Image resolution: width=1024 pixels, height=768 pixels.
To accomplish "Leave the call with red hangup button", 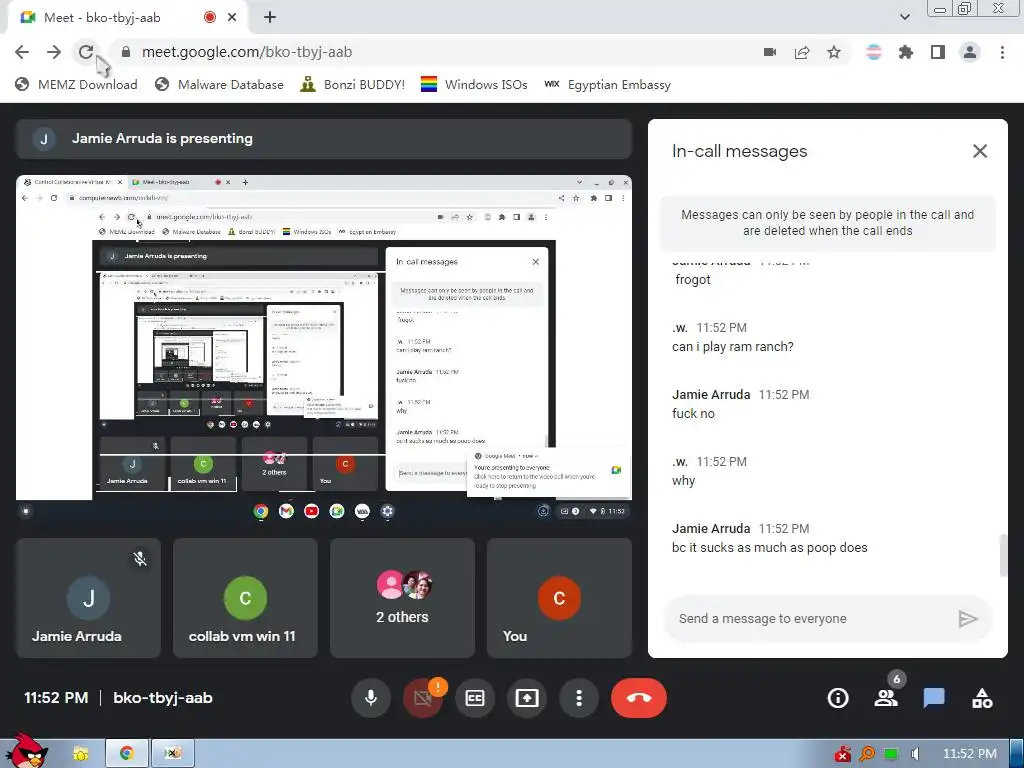I will pos(639,698).
